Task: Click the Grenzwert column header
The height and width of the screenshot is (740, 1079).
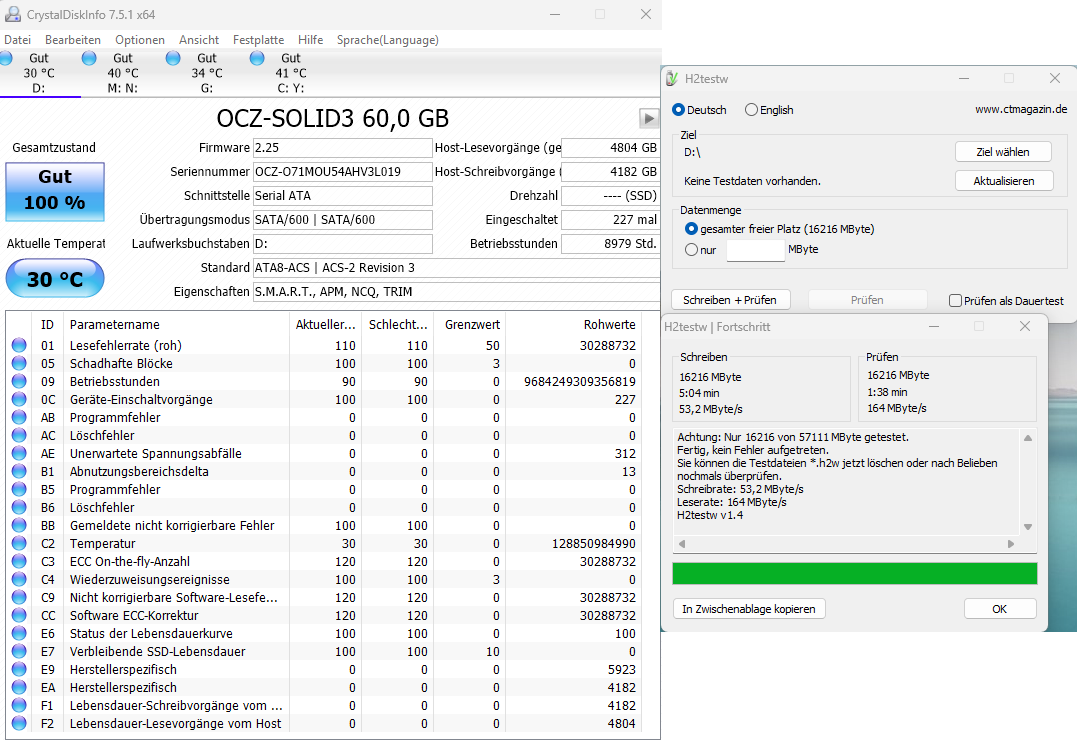Action: 472,324
